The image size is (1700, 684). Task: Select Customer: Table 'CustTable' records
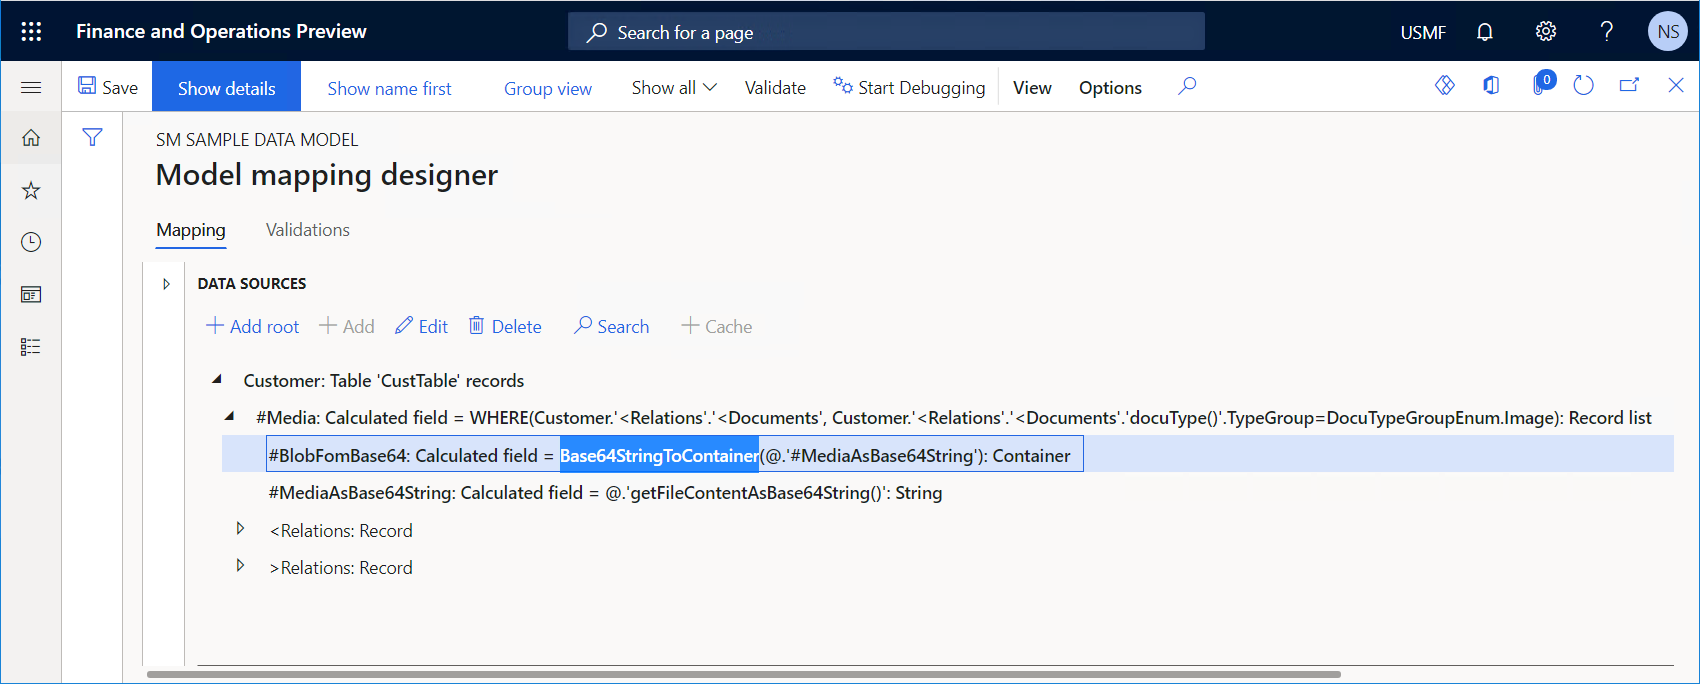pyautogui.click(x=384, y=381)
